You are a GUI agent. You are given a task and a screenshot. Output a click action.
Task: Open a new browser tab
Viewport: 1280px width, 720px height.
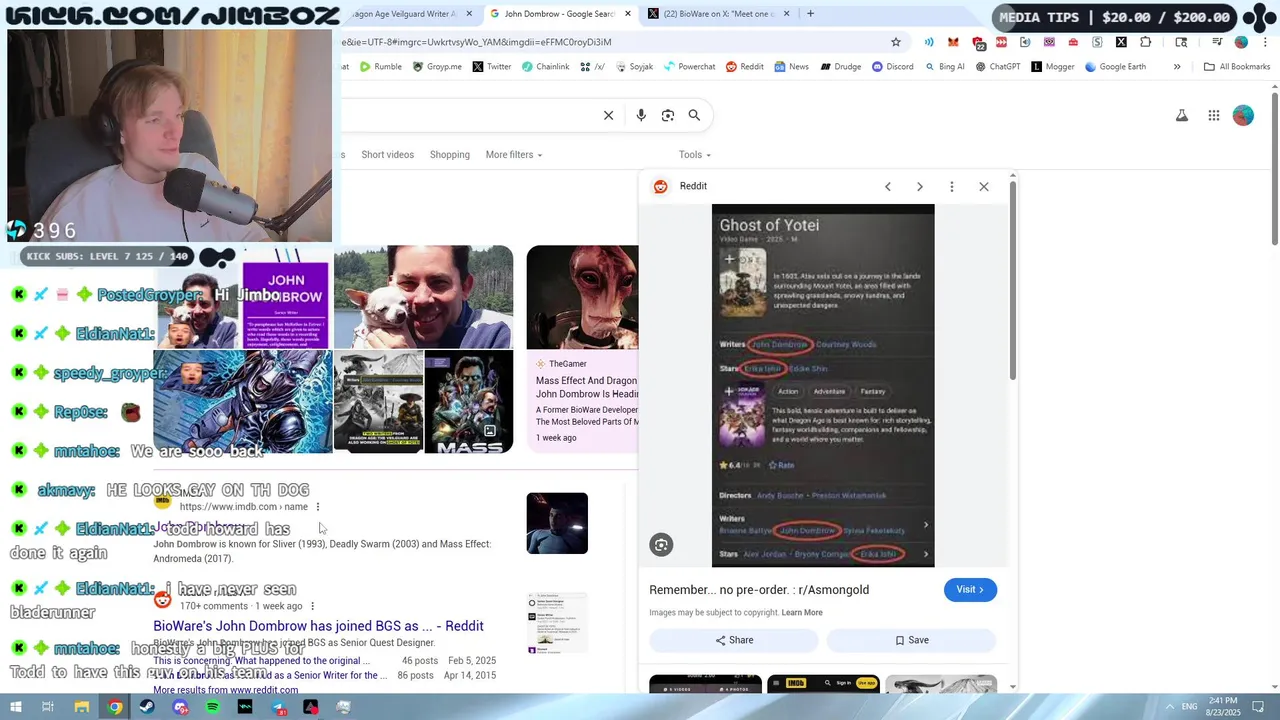[810, 14]
